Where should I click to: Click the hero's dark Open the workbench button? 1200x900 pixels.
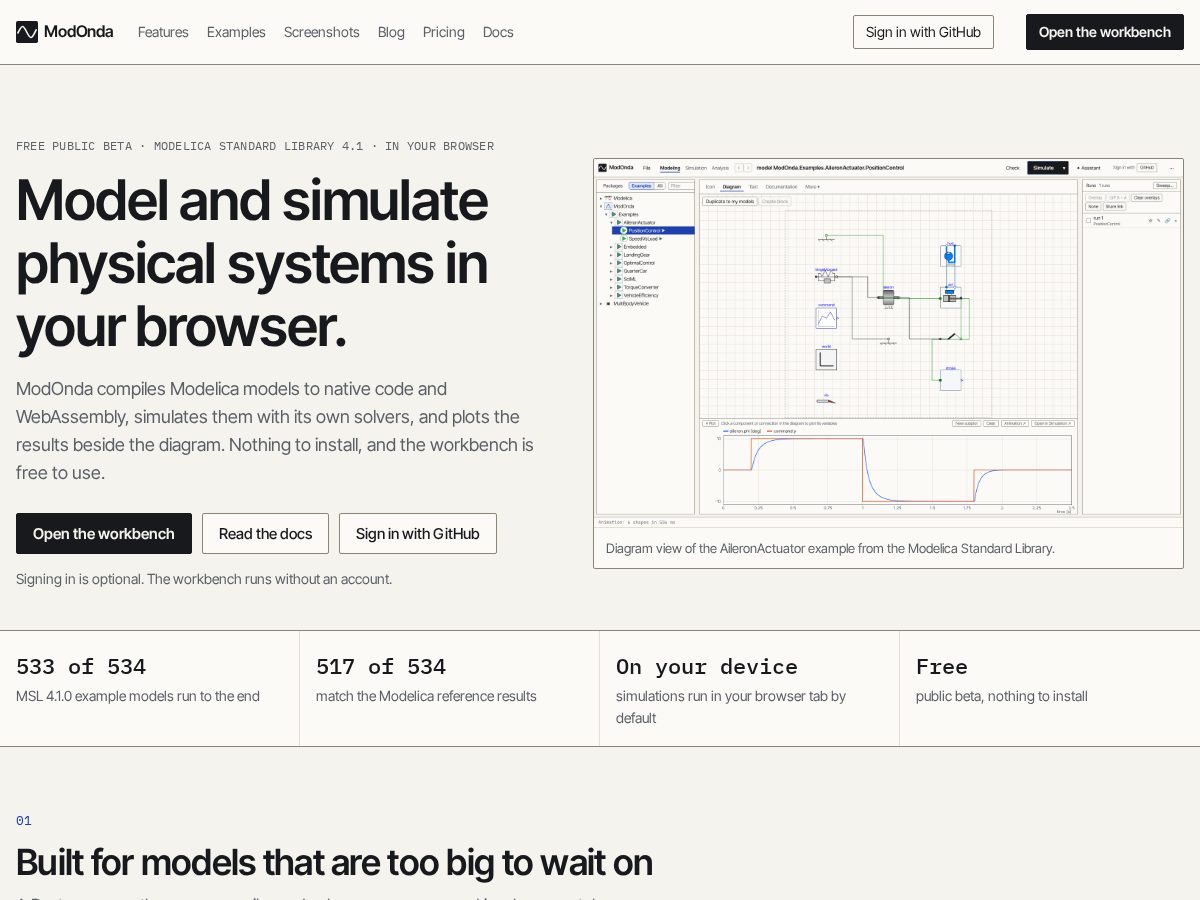coord(104,534)
